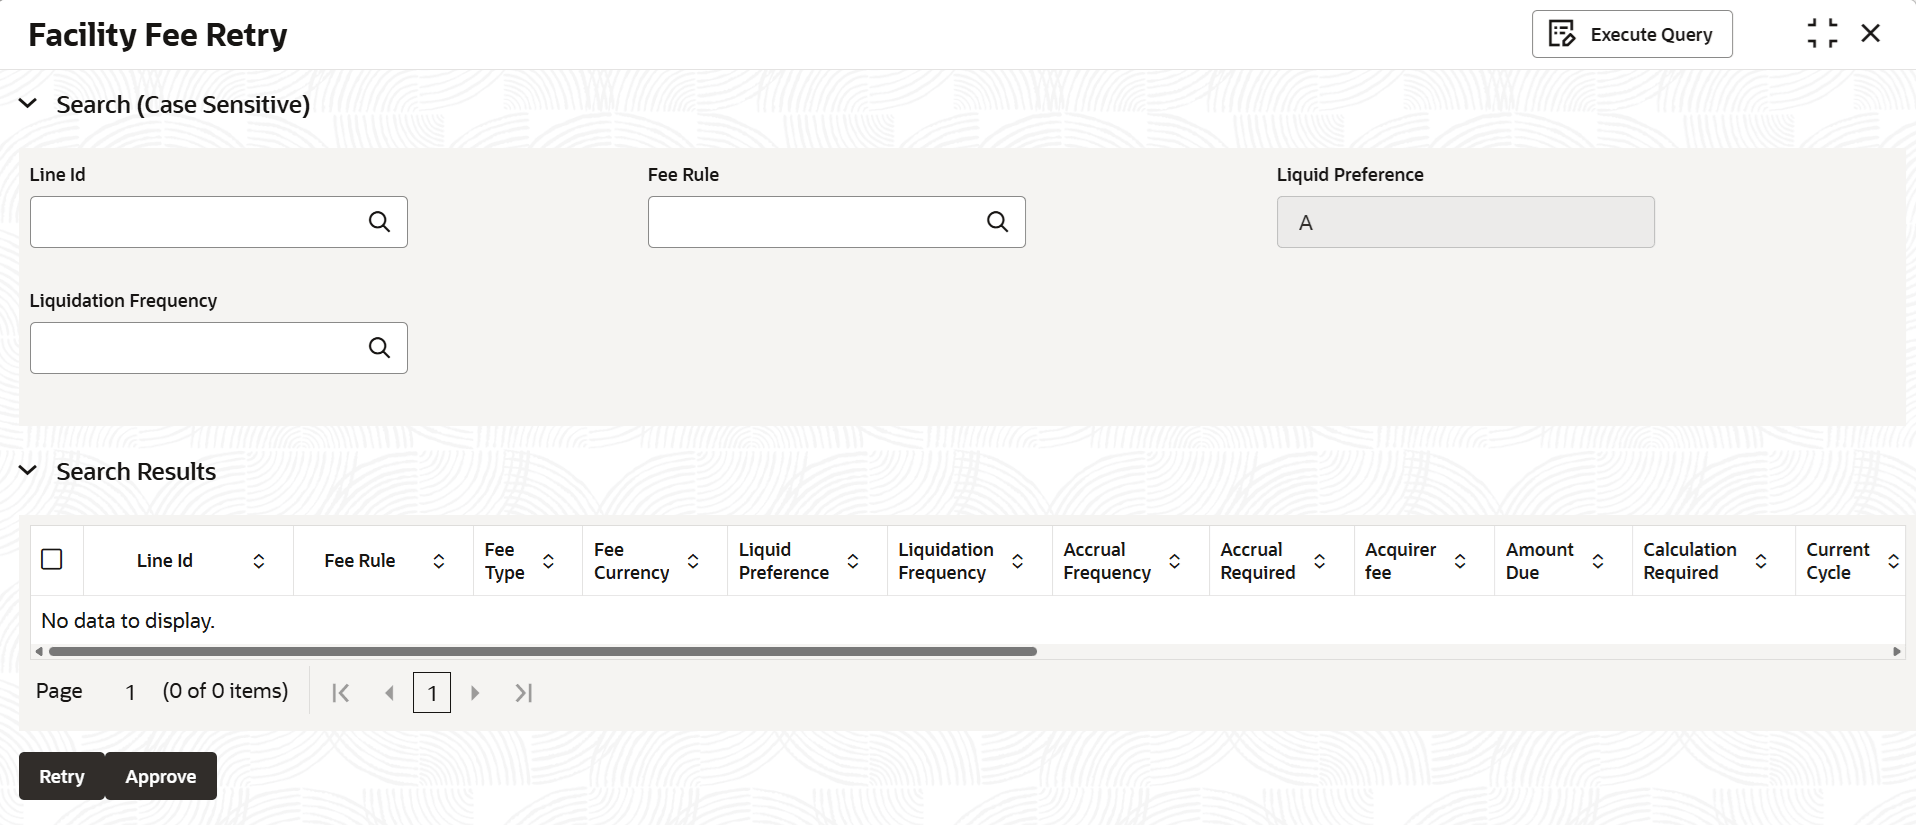Click the restore window size icon
The image size is (1916, 825).
(x=1822, y=33)
